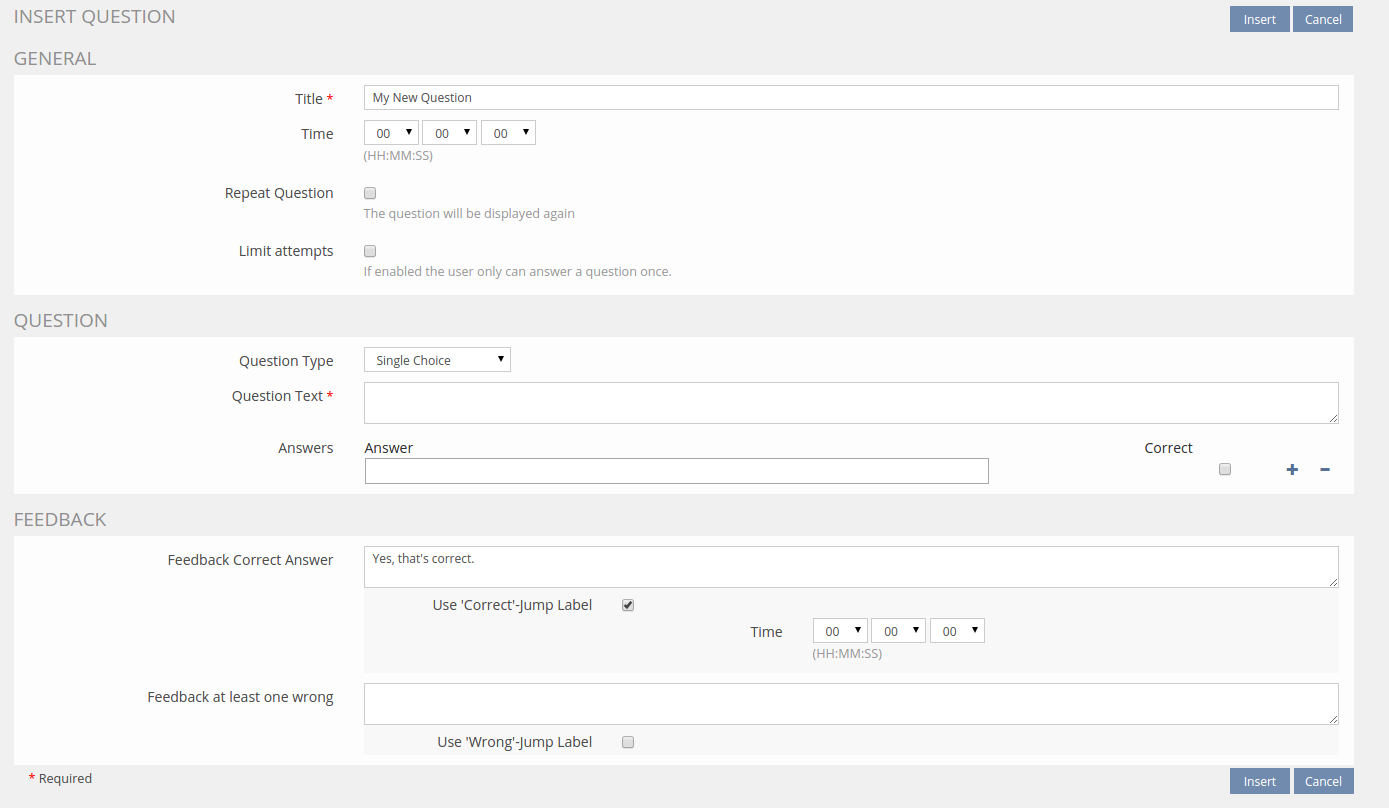The height and width of the screenshot is (808, 1389).
Task: Click the minus icon to remove answer
Action: coord(1325,470)
